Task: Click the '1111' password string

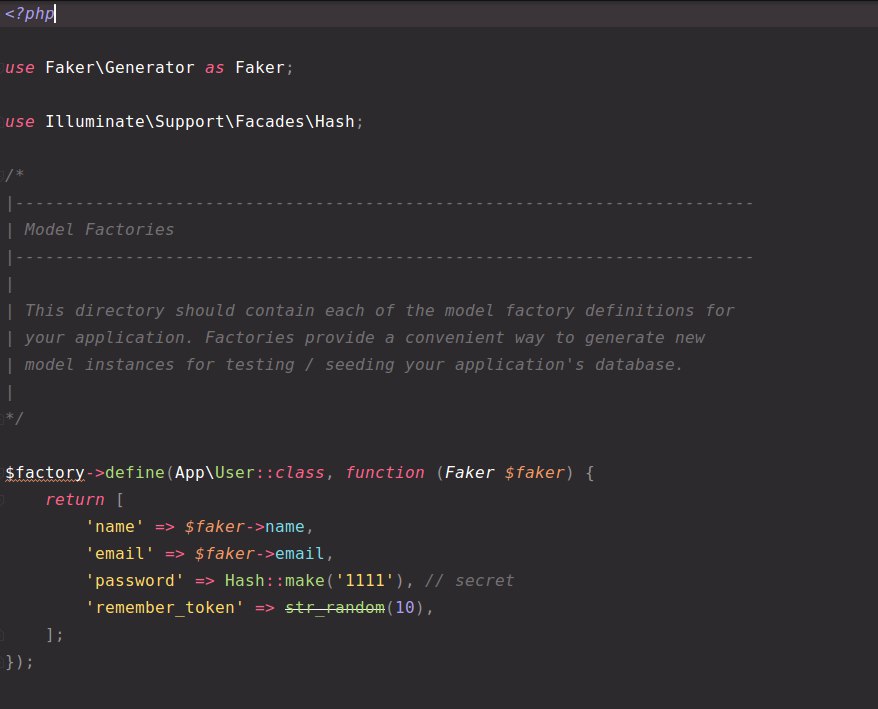Action: click(x=365, y=581)
